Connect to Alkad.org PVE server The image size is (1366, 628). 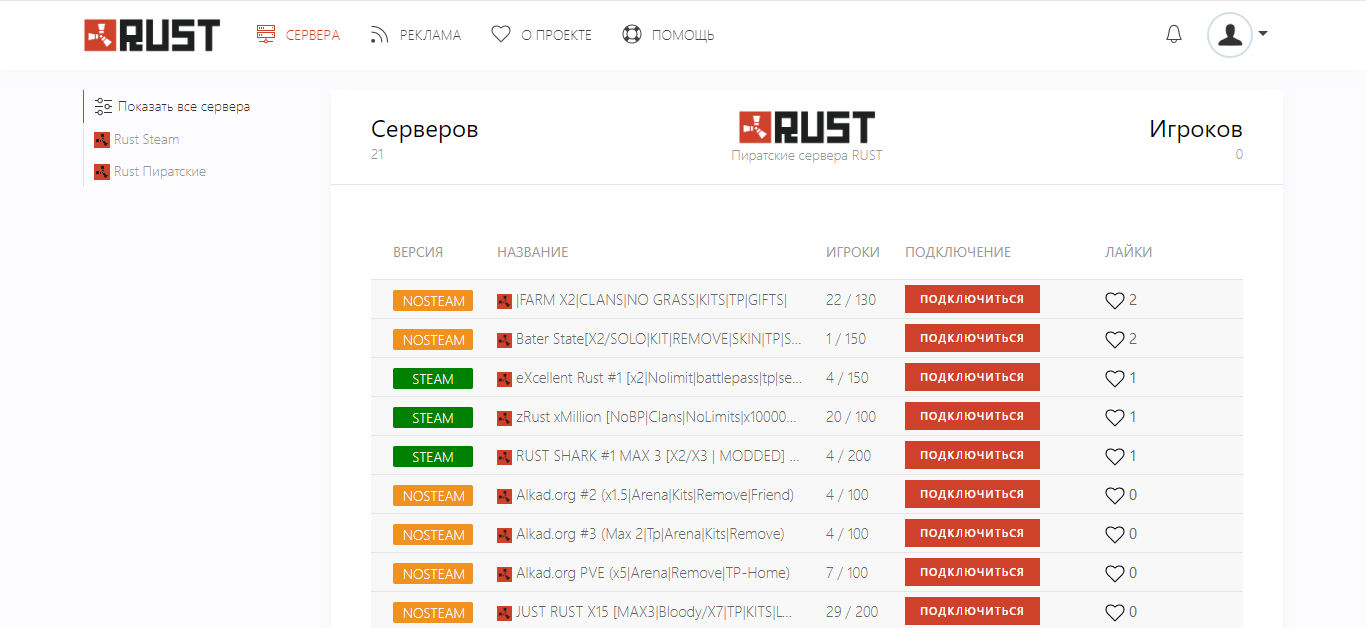tap(972, 572)
